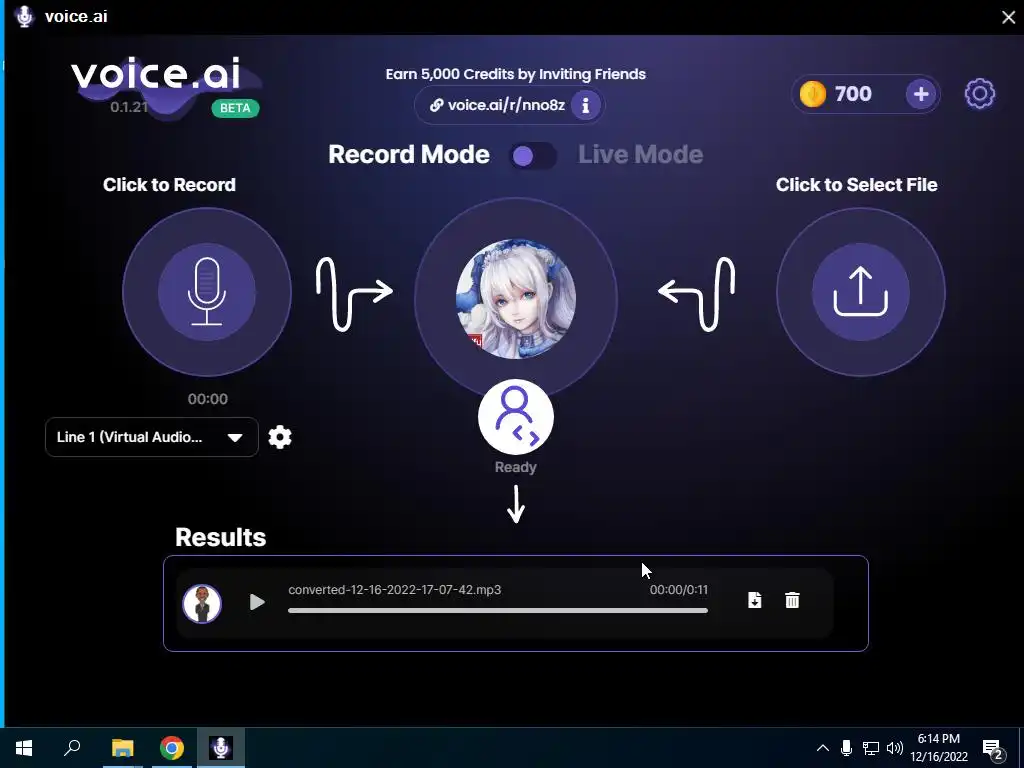Click the Earn 5,000 Credits text

pyautogui.click(x=515, y=74)
